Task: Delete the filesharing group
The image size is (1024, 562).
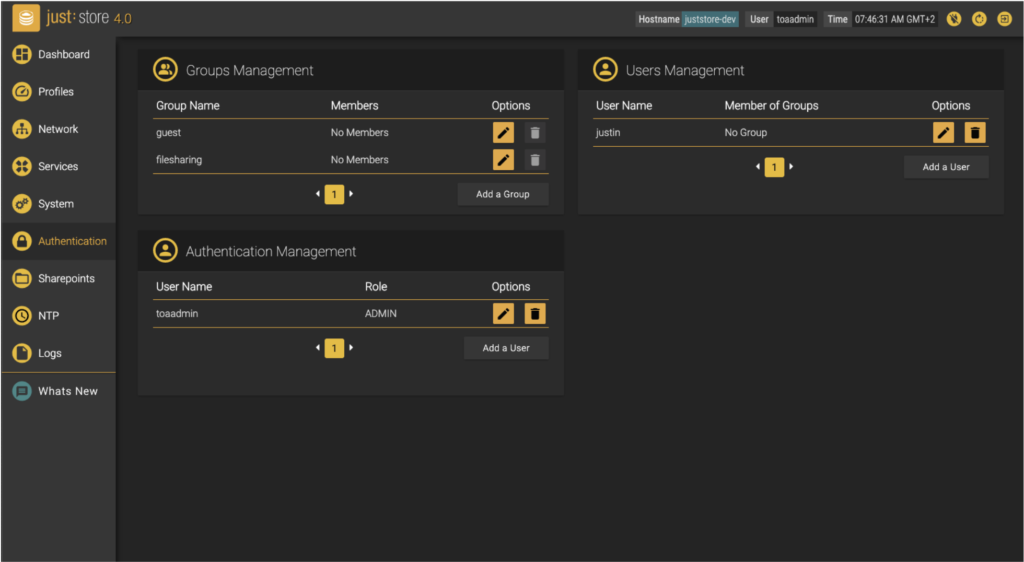Action: (x=535, y=159)
